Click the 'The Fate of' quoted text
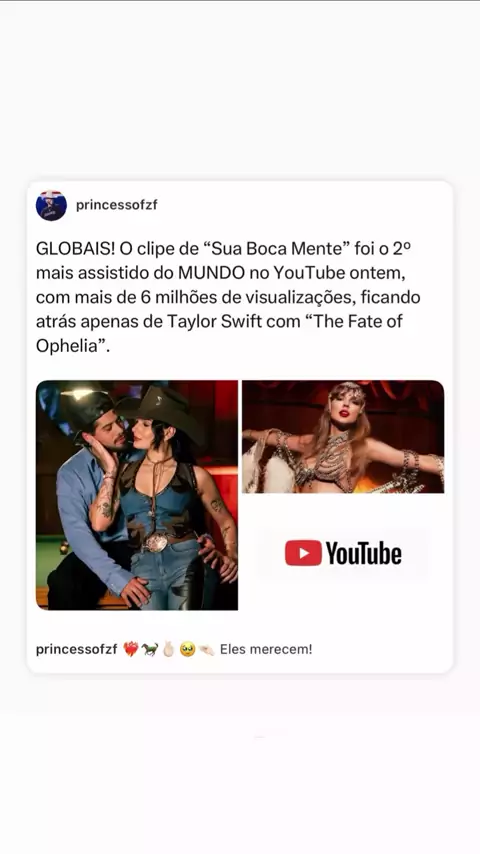 355,321
